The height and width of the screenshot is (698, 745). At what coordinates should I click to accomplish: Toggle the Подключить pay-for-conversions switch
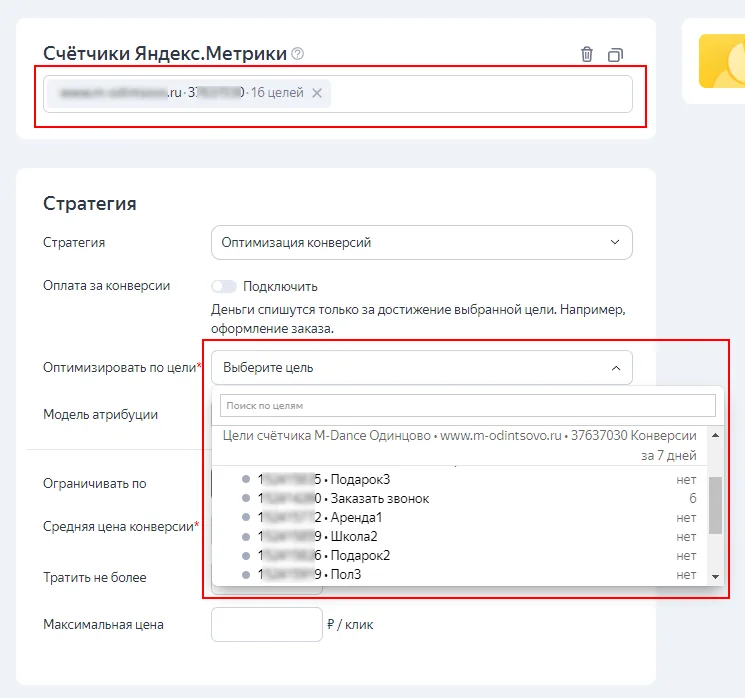coord(224,287)
